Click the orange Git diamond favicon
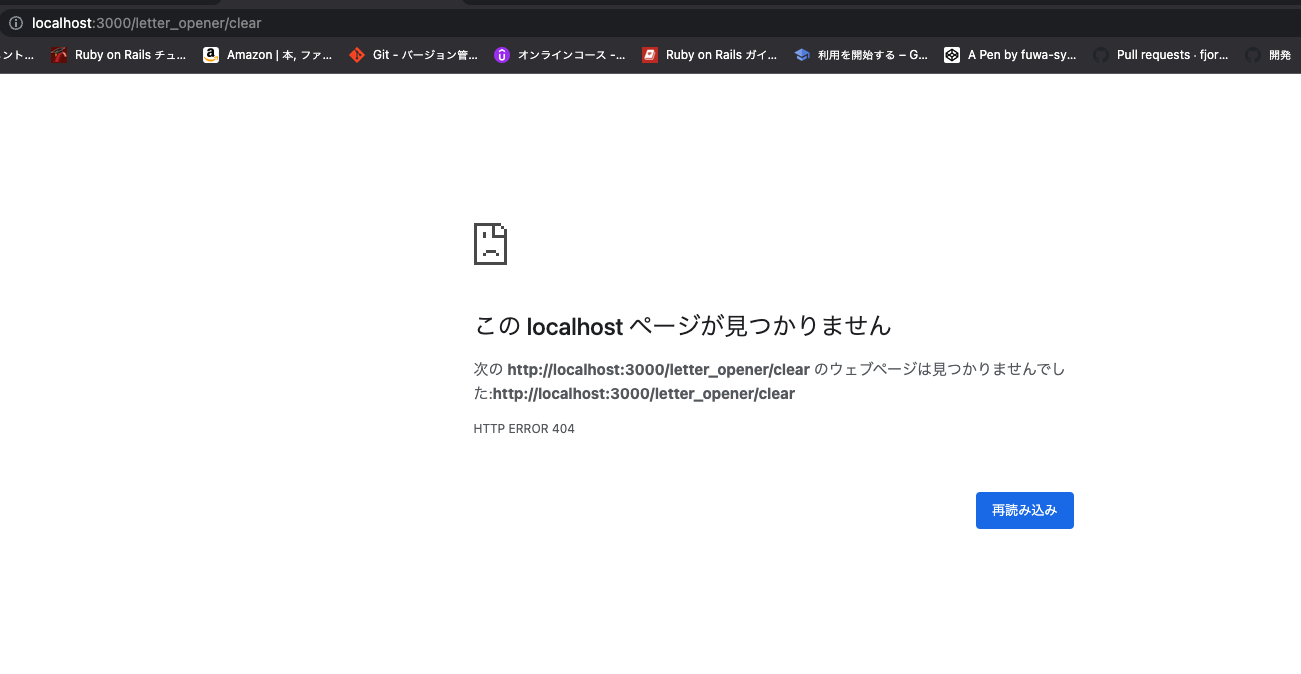Viewport: 1301px width, 674px height. click(x=356, y=55)
